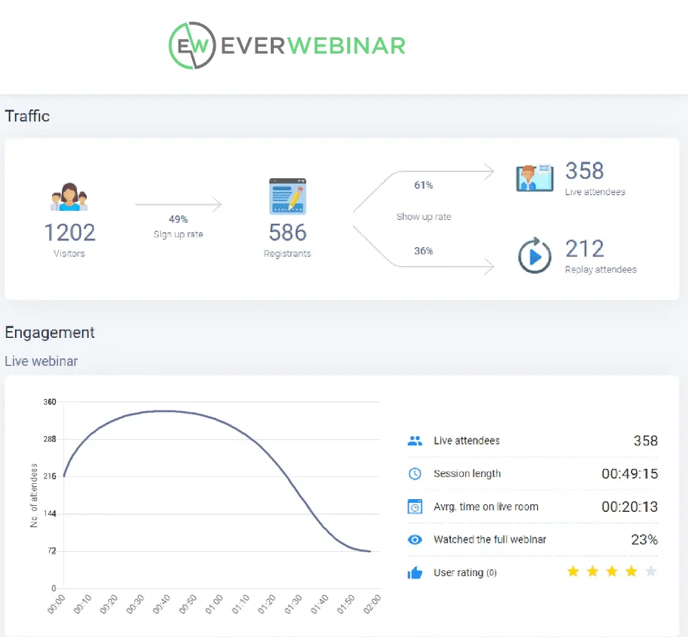Click the Live webinar subheading
This screenshot has height=637, width=688.
point(41,361)
